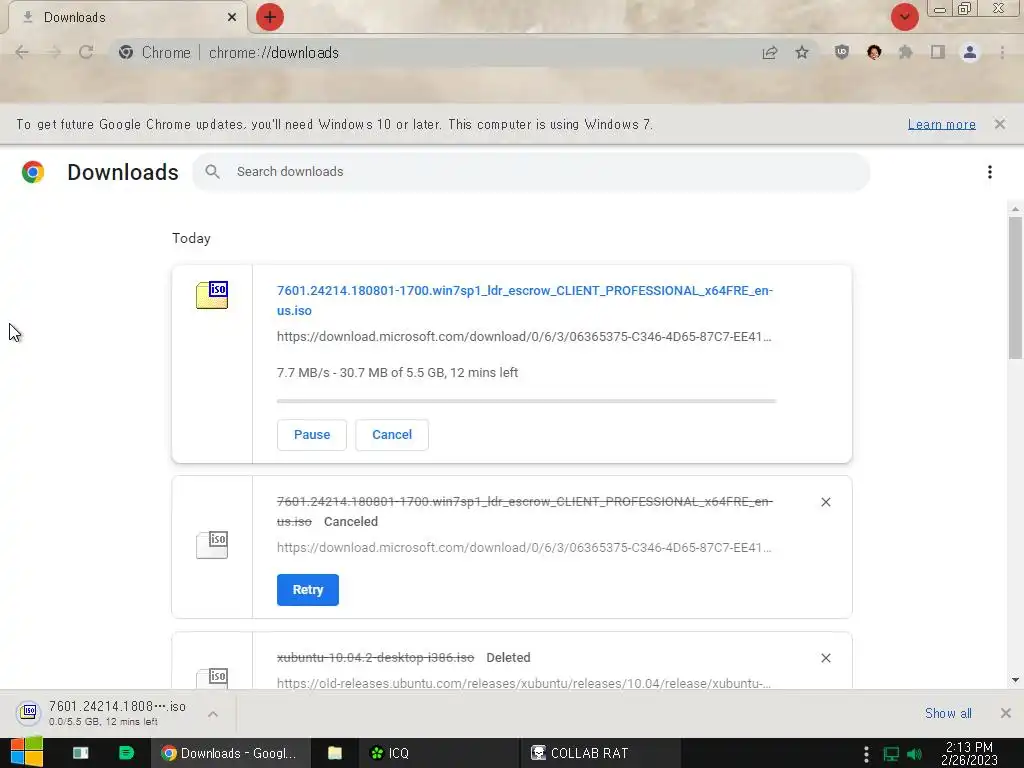Open the Chrome profile icon
The height and width of the screenshot is (768, 1024).
(970, 52)
